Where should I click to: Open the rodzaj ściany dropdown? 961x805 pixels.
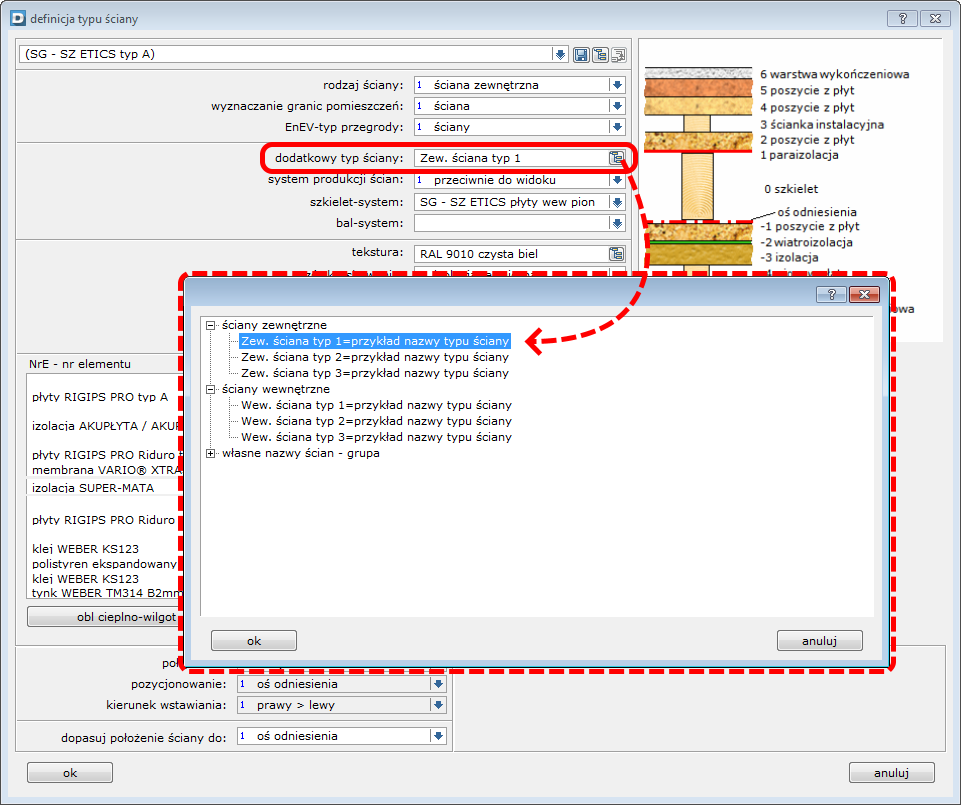click(617, 85)
